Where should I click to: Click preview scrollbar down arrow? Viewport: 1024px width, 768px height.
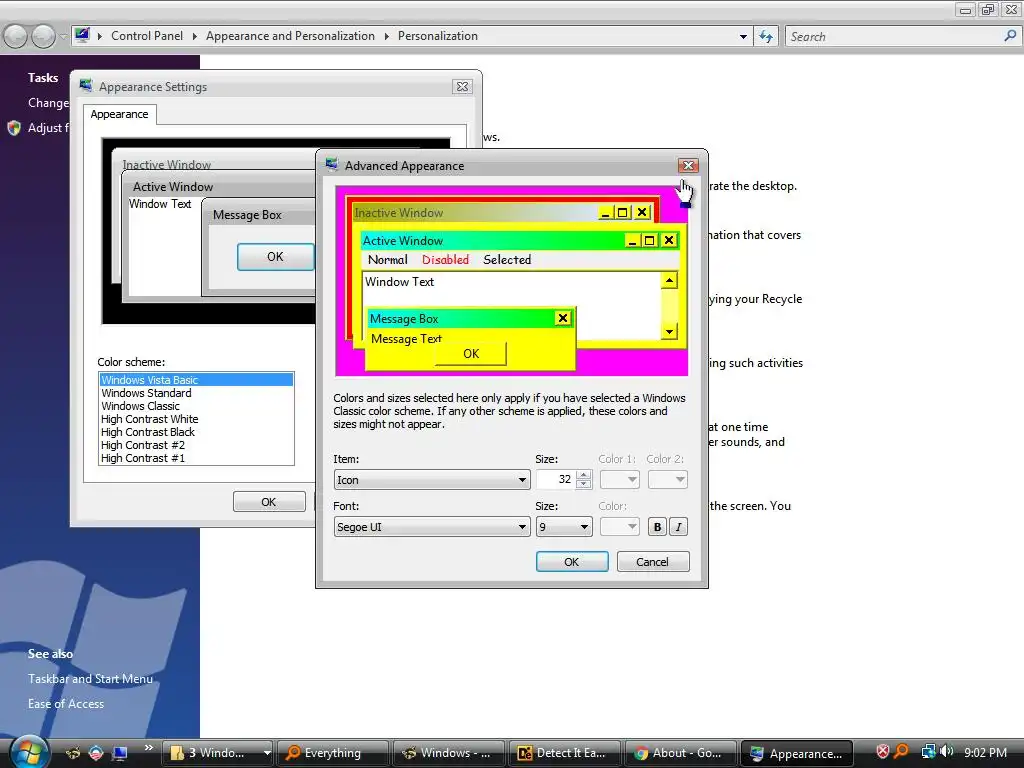[669, 332]
